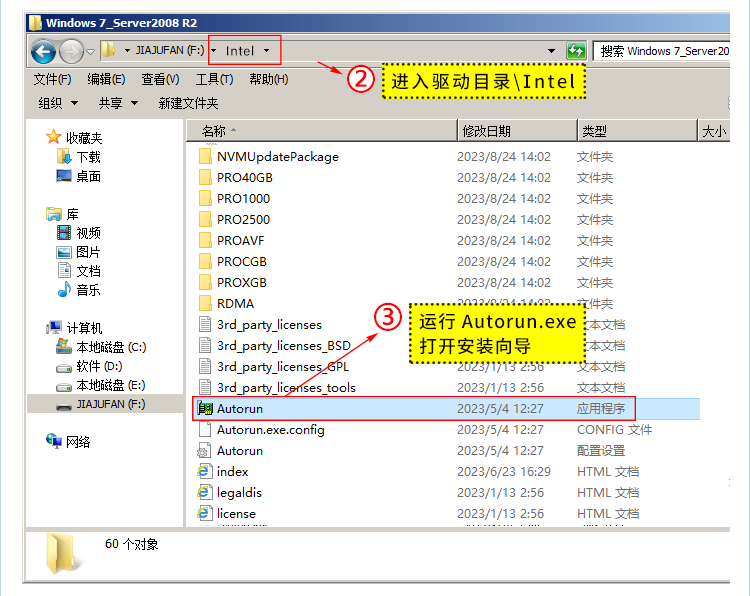Open the 编辑(E) menu
This screenshot has height=596, width=750.
coord(106,79)
